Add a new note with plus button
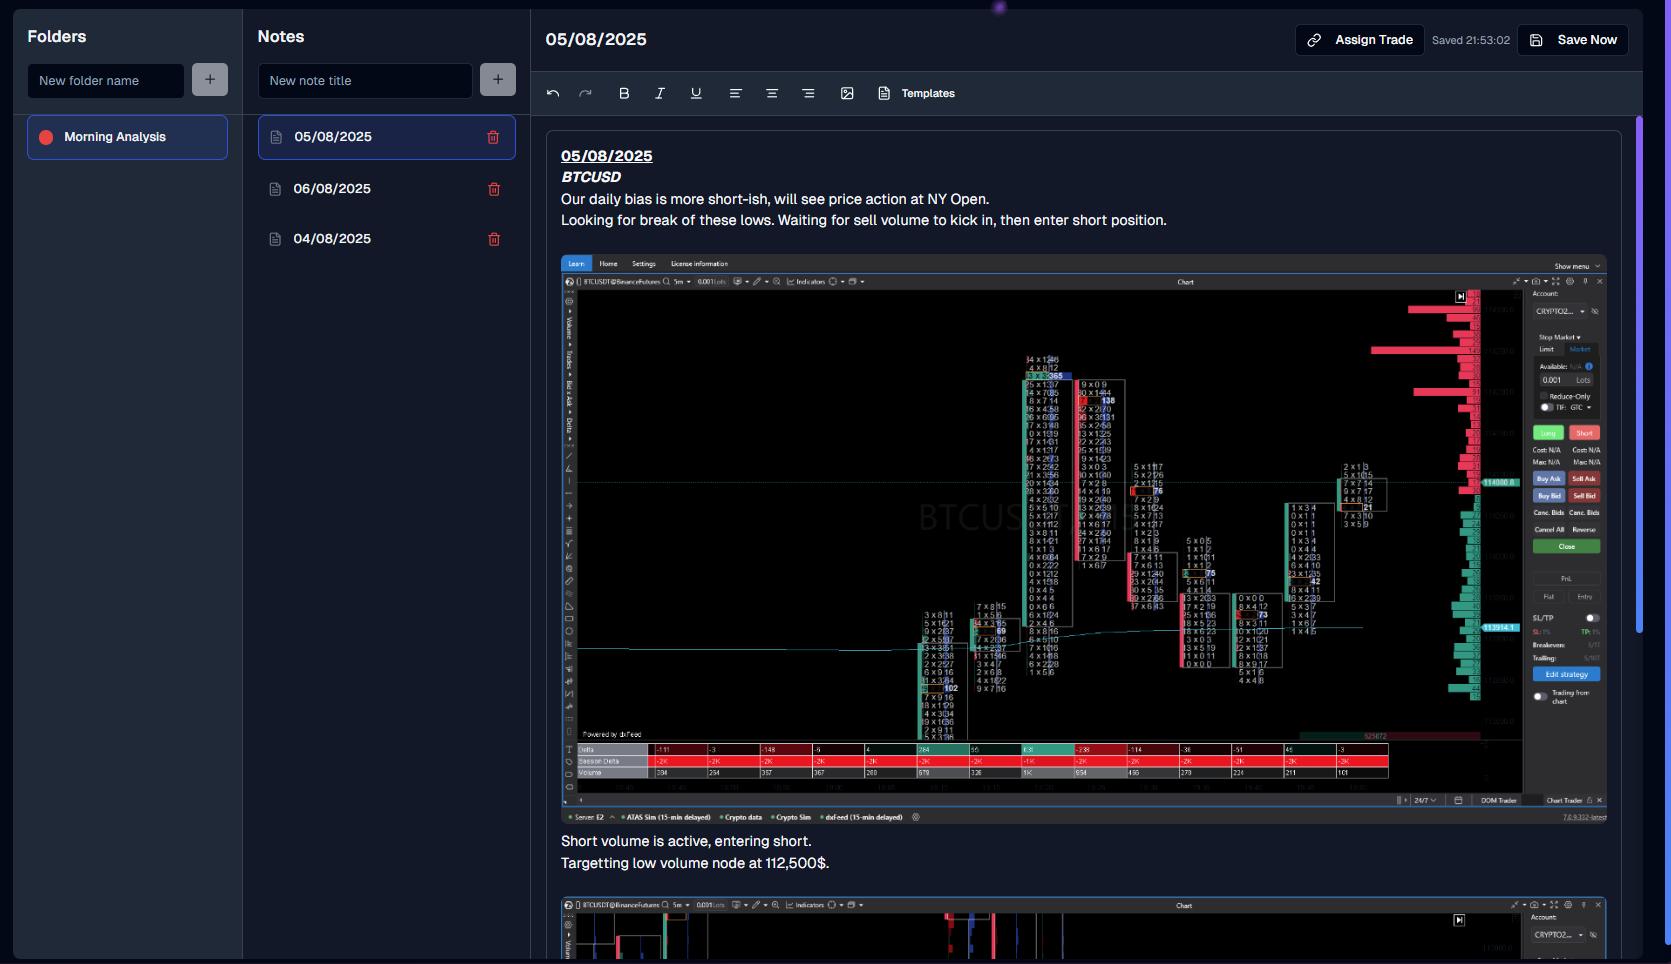 coord(498,80)
